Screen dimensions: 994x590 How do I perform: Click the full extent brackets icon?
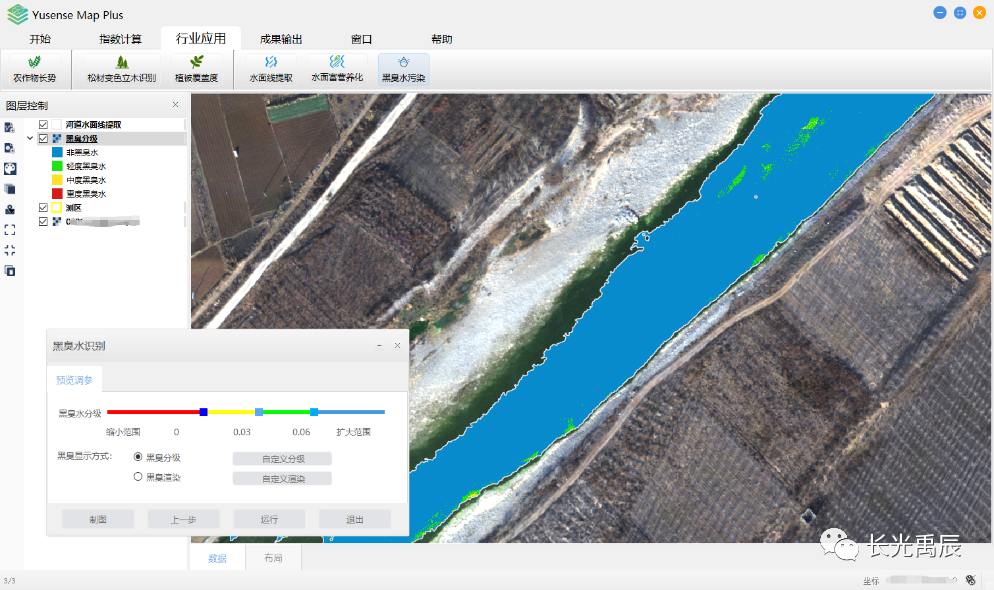pyautogui.click(x=10, y=229)
